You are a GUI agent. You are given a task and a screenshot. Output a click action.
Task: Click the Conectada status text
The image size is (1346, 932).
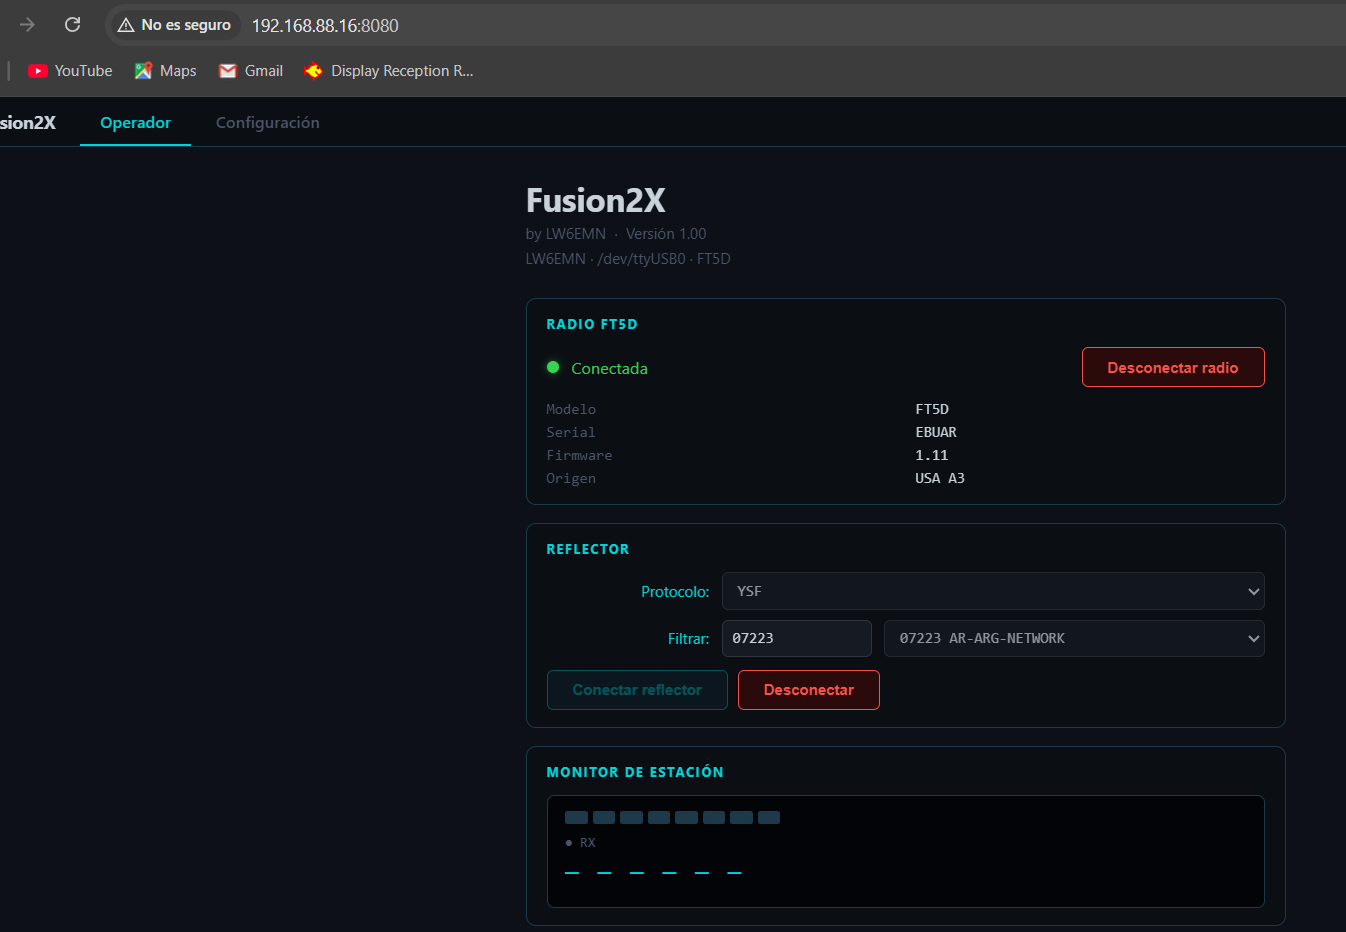[x=609, y=368]
